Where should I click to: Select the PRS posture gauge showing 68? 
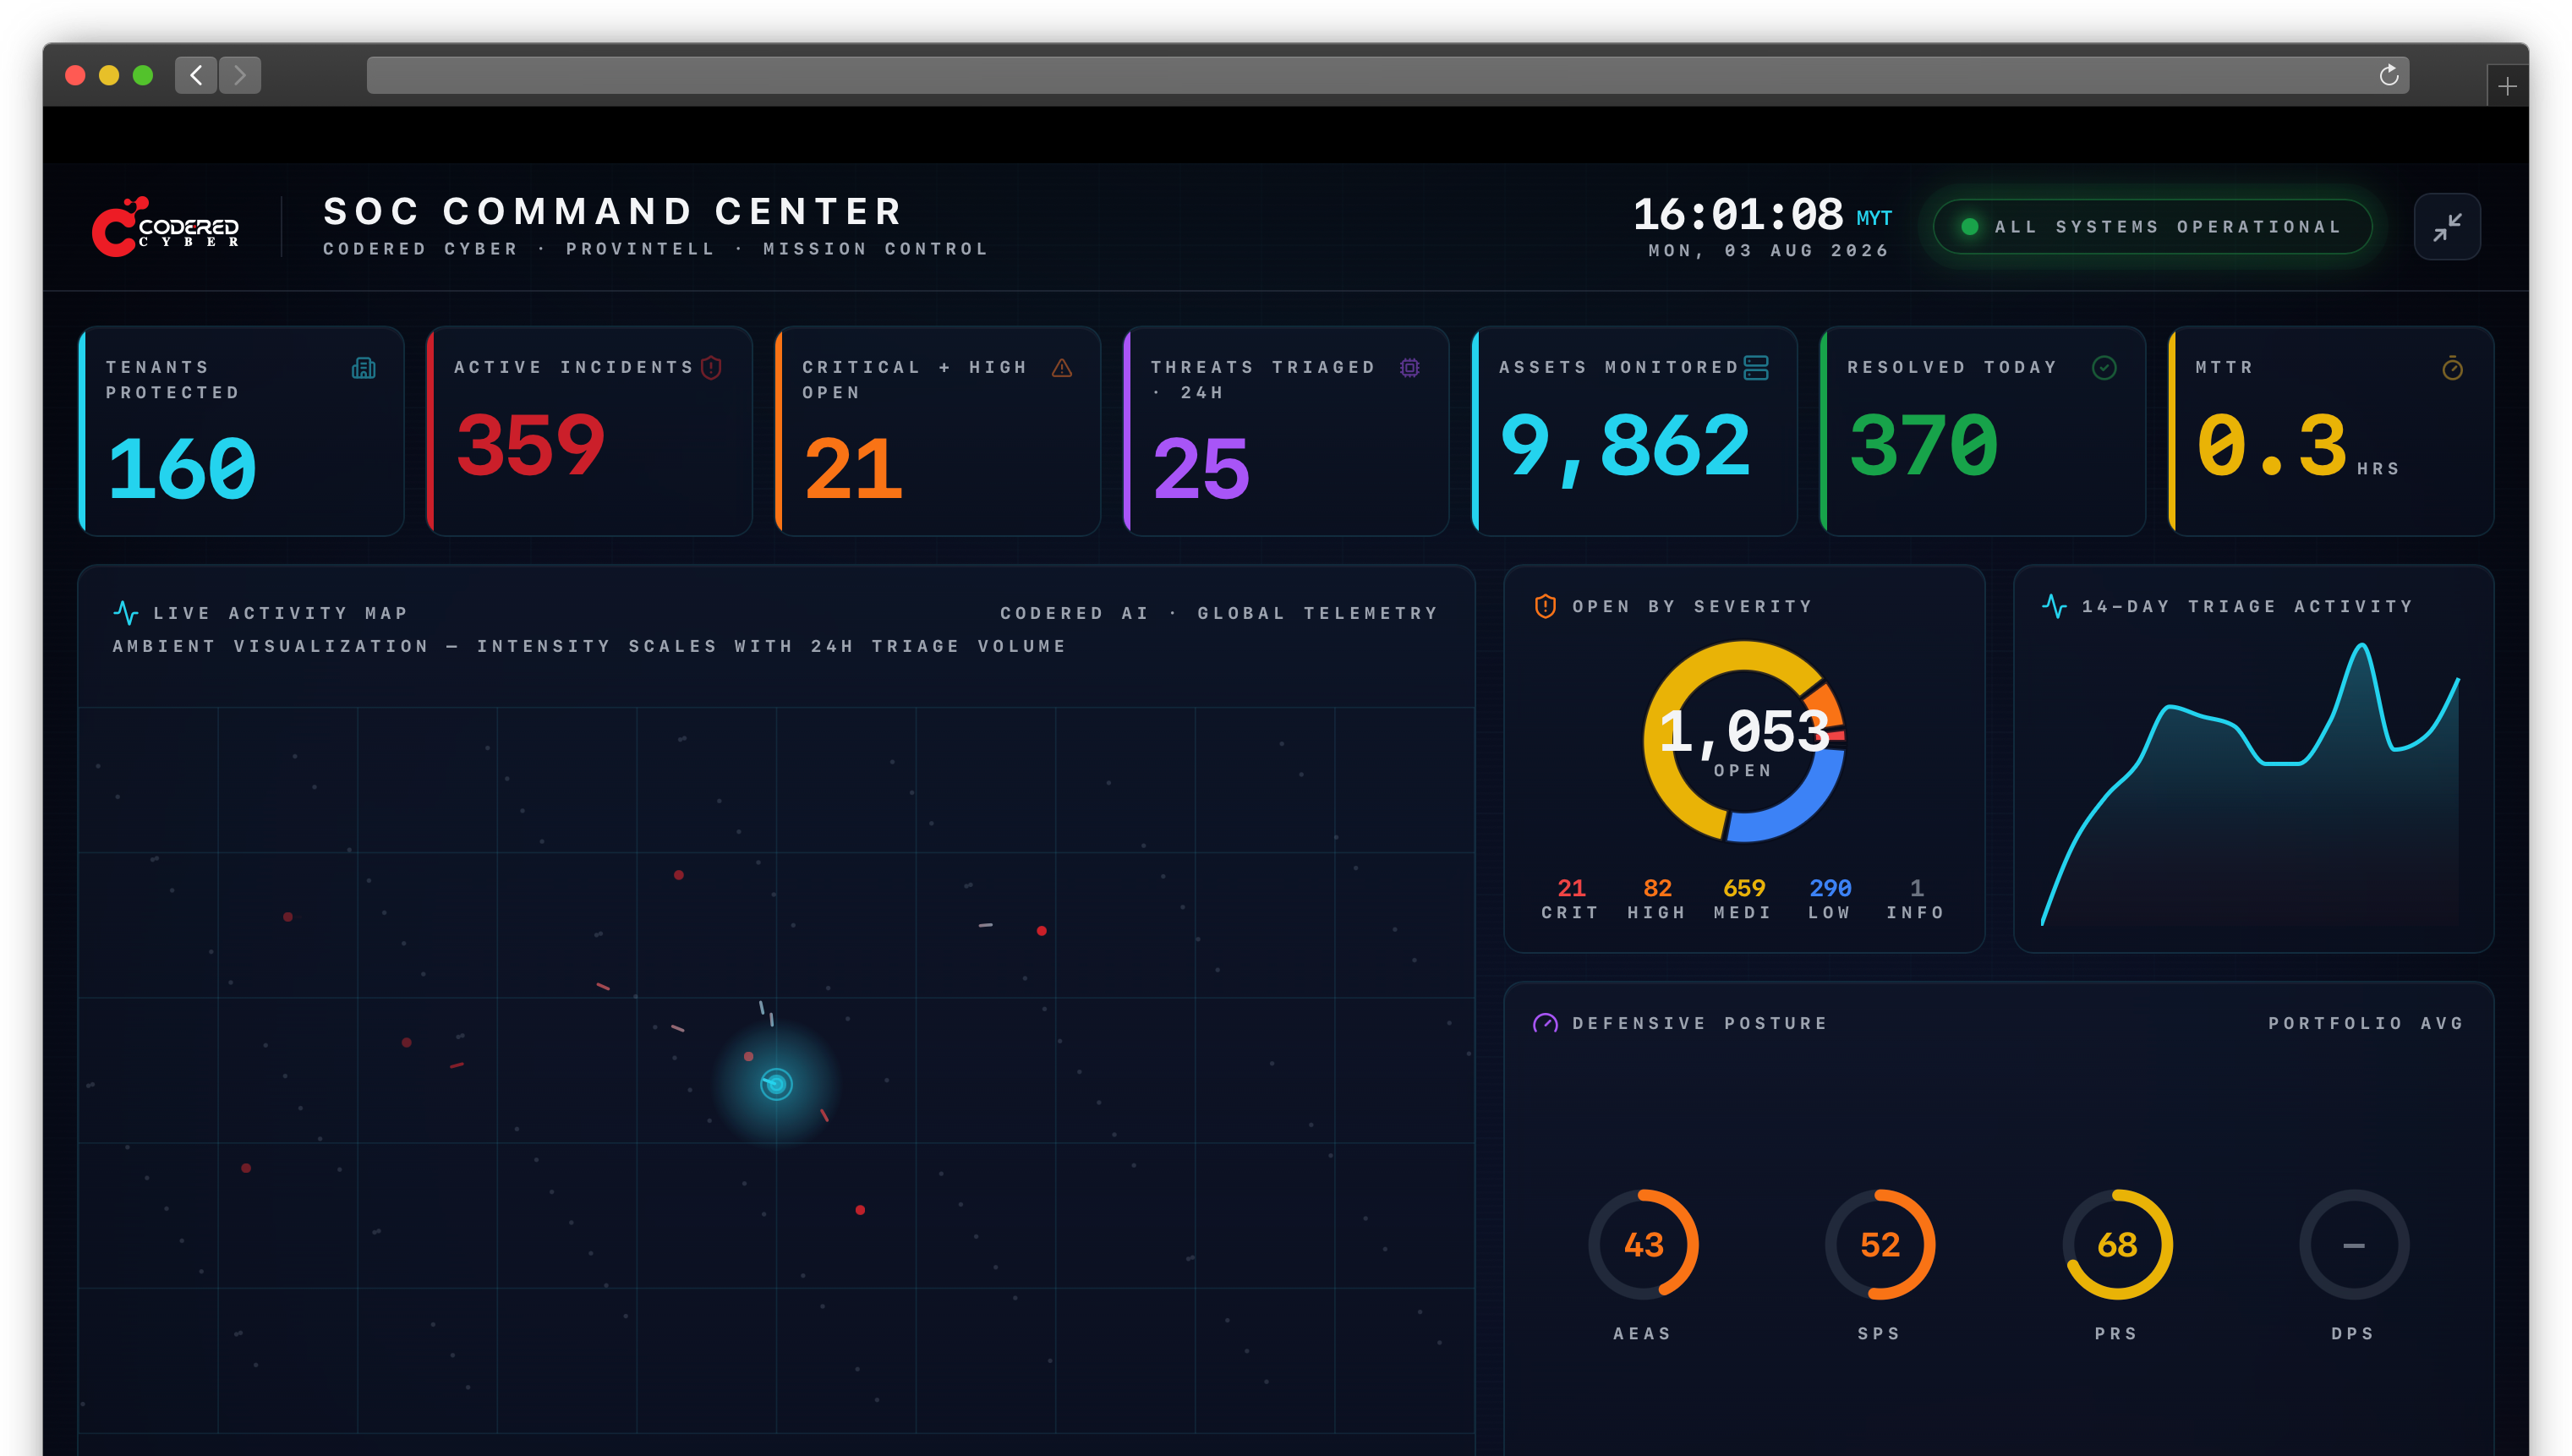click(2117, 1245)
